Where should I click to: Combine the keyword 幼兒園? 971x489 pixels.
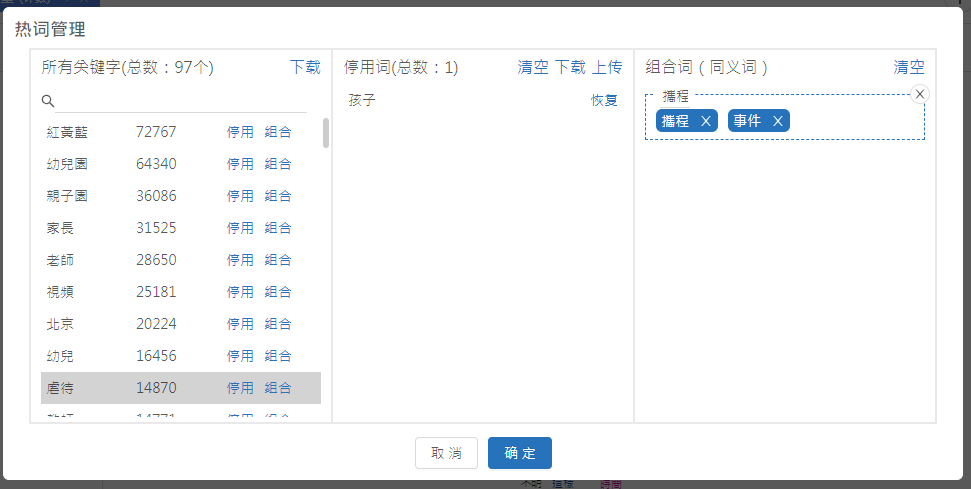(x=278, y=164)
